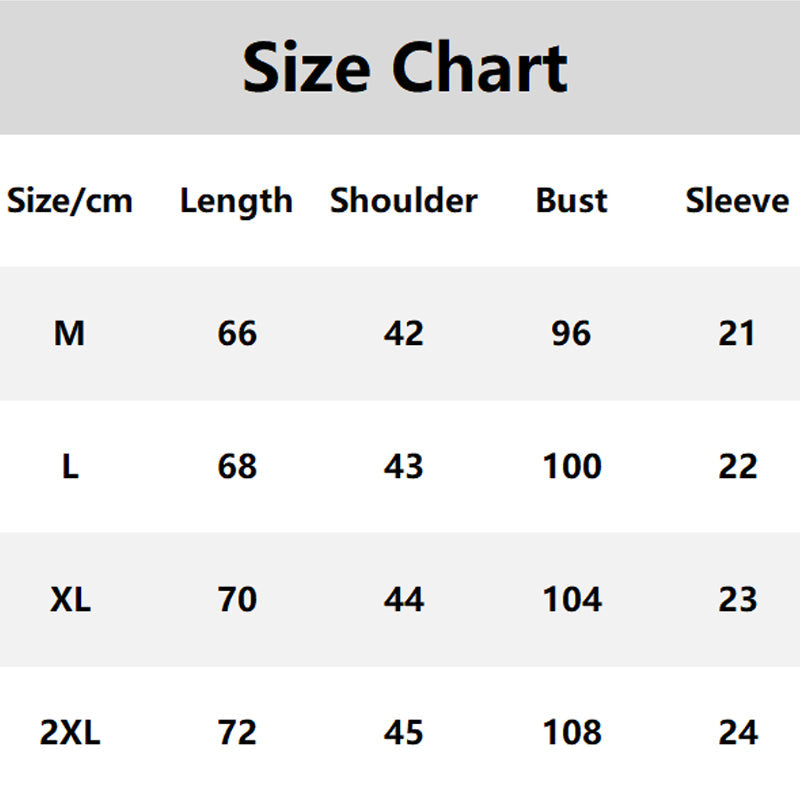This screenshot has width=800, height=800.
Task: Click the M size row label
Action: pyautogui.click(x=69, y=333)
